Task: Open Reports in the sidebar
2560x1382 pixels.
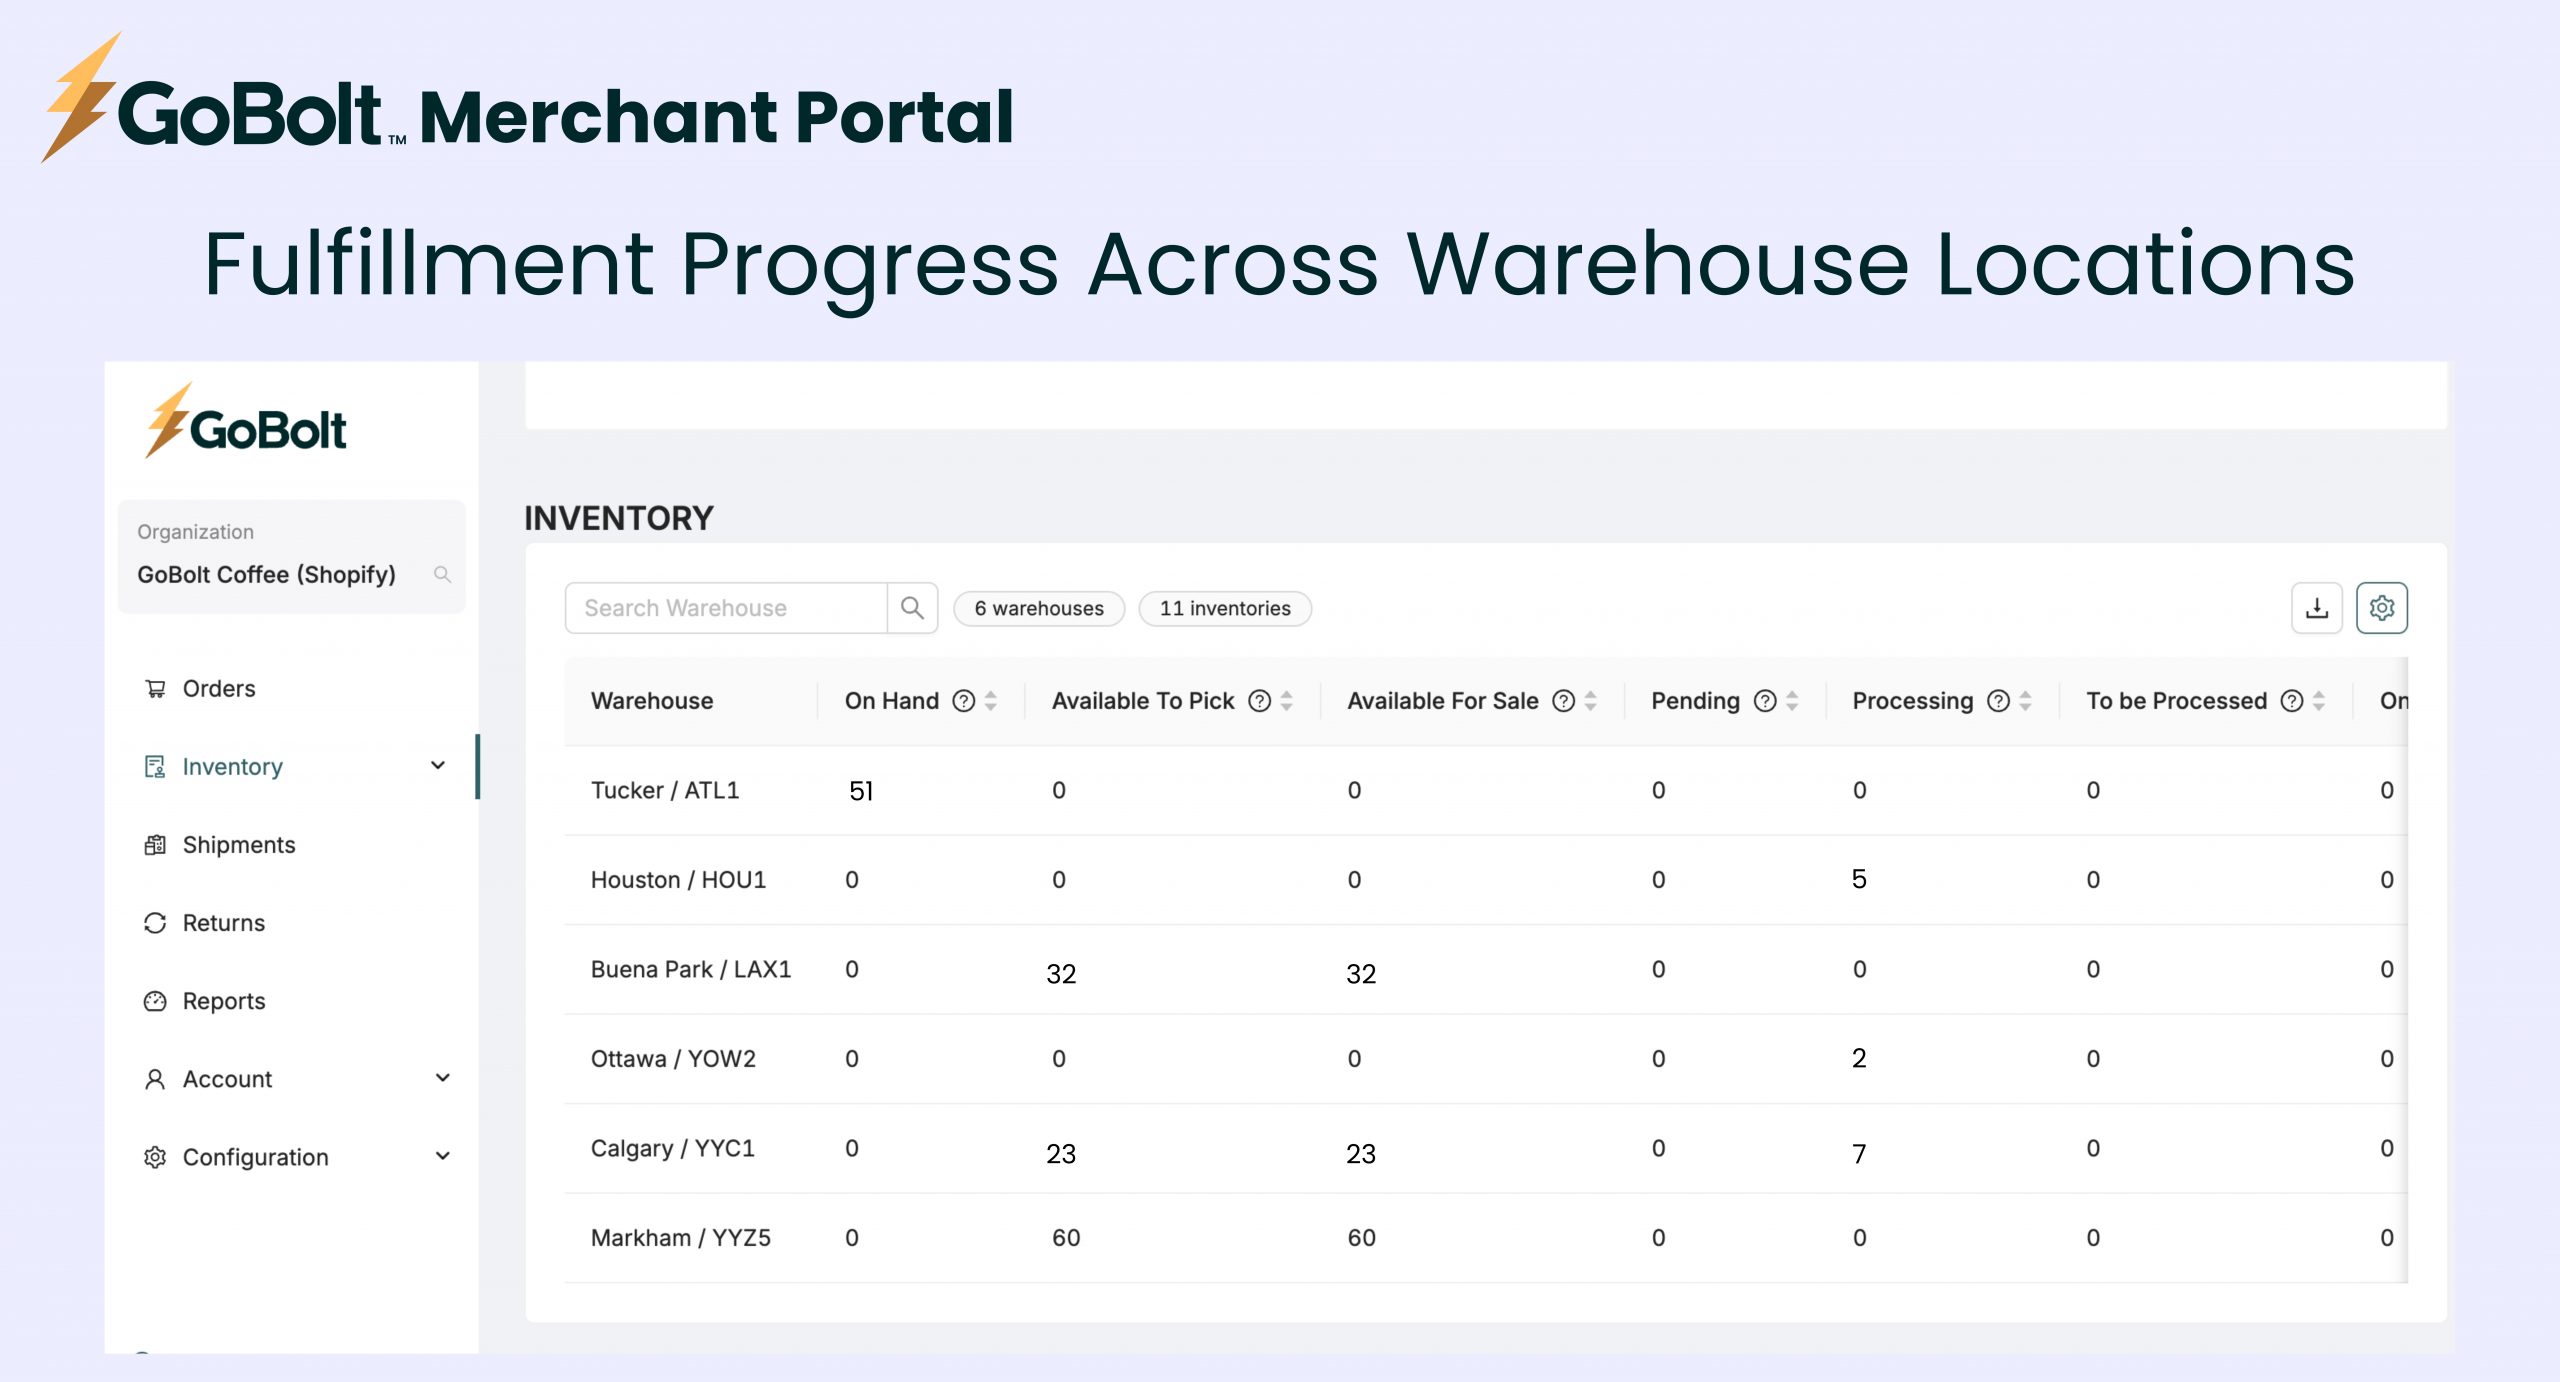Action: click(x=224, y=1000)
